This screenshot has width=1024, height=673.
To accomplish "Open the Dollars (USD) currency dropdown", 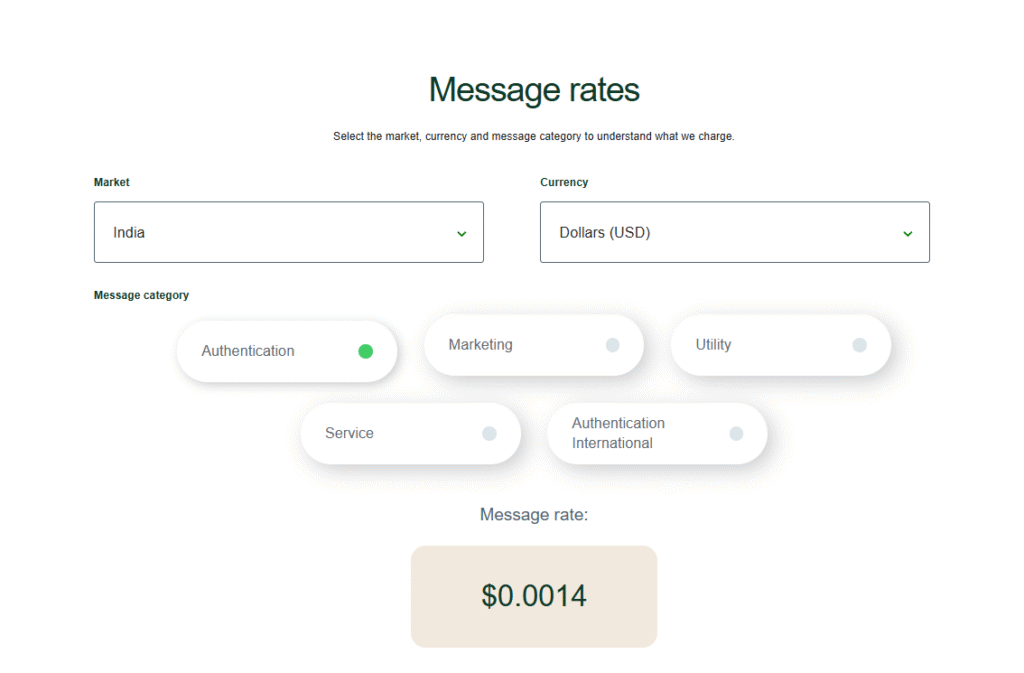I will pos(734,232).
